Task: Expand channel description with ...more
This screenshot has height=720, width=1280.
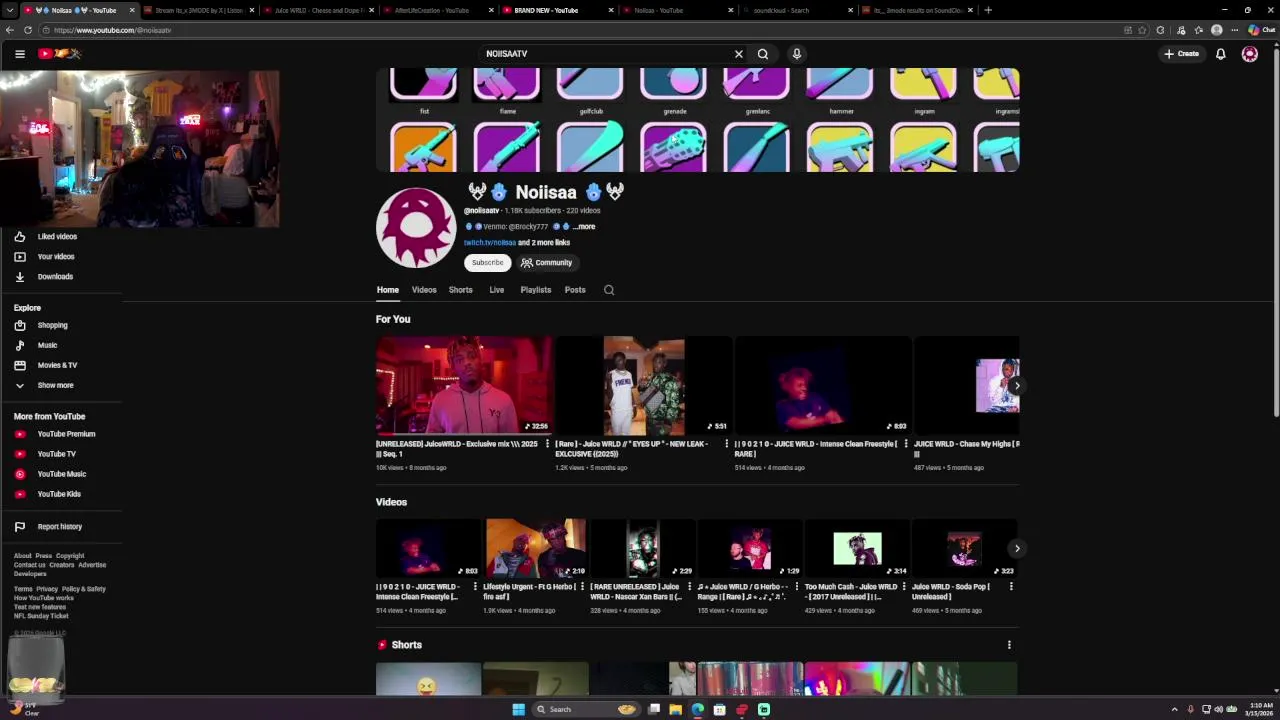Action: click(x=584, y=227)
